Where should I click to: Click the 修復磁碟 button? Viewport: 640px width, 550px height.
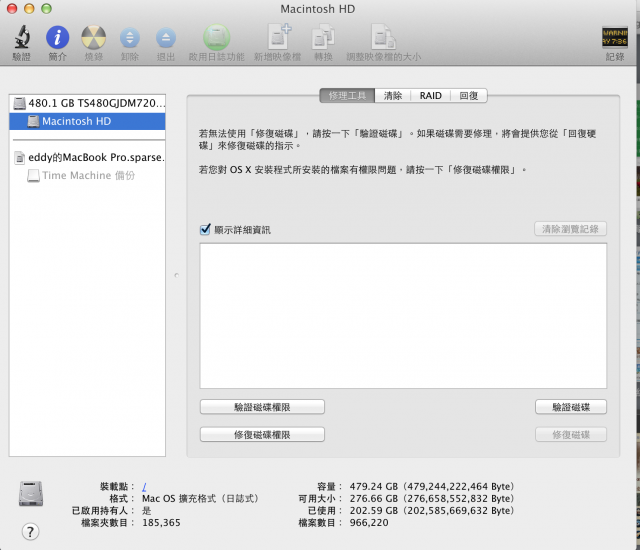[571, 435]
